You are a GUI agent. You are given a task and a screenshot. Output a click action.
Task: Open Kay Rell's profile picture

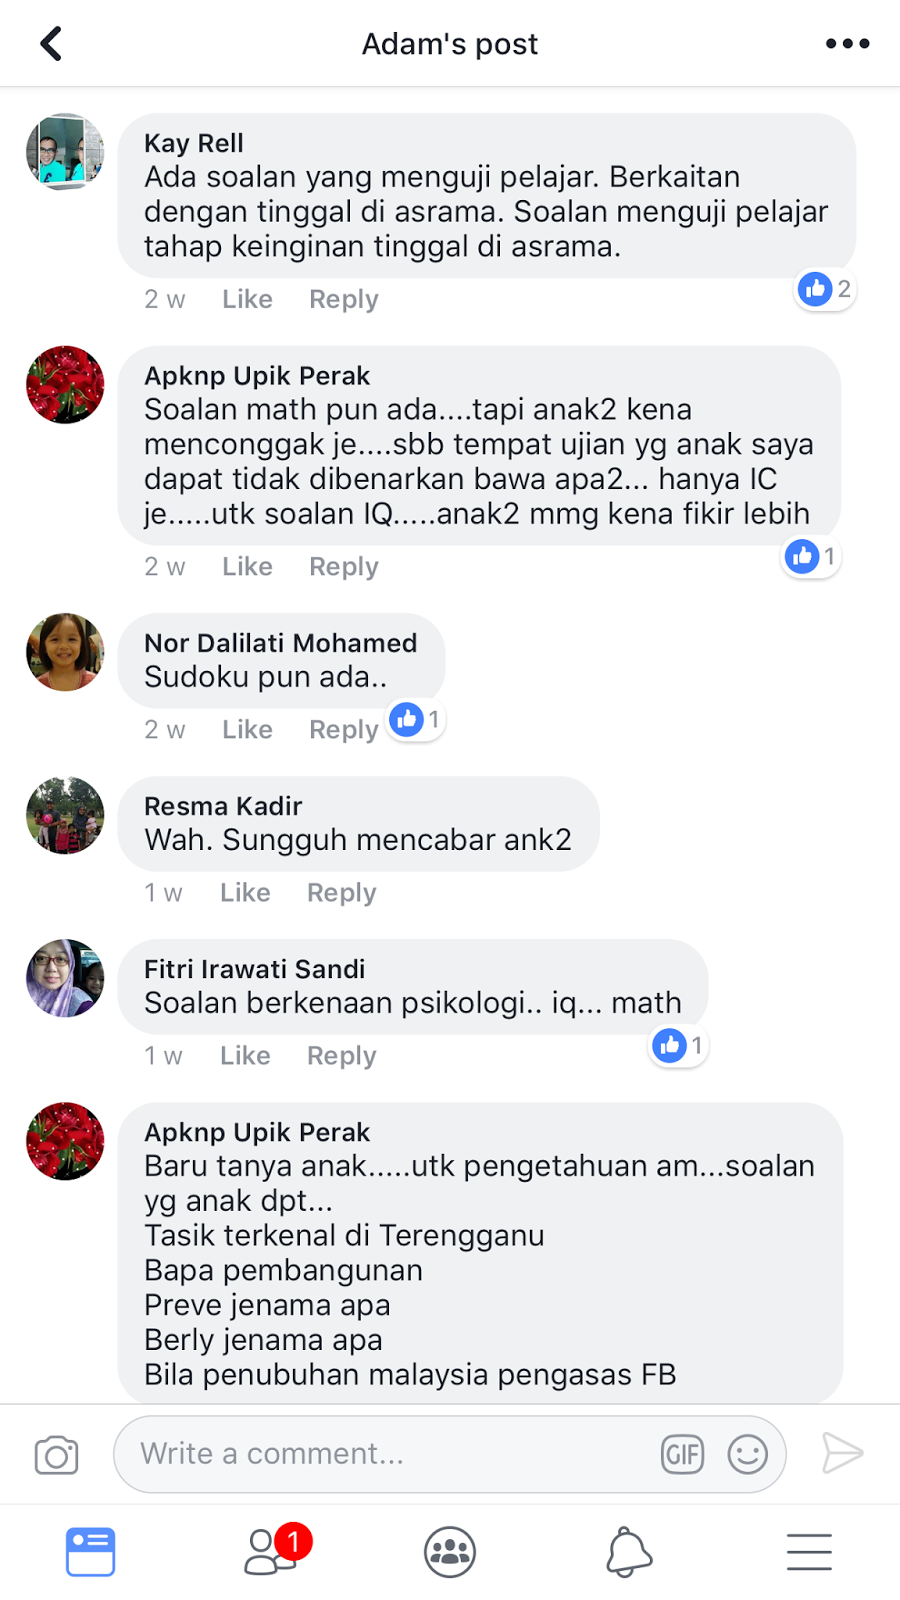65,152
